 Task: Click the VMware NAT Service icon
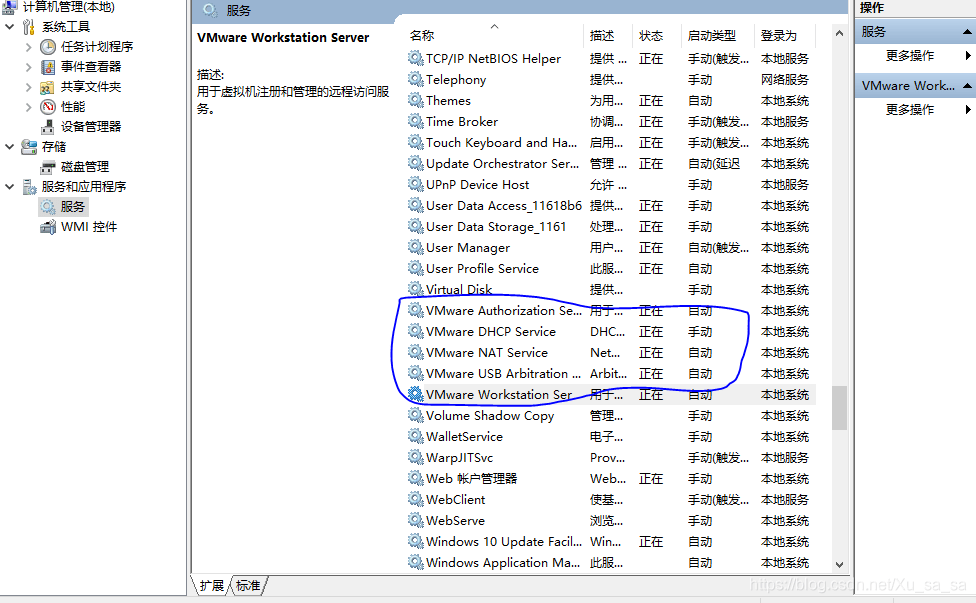point(416,352)
